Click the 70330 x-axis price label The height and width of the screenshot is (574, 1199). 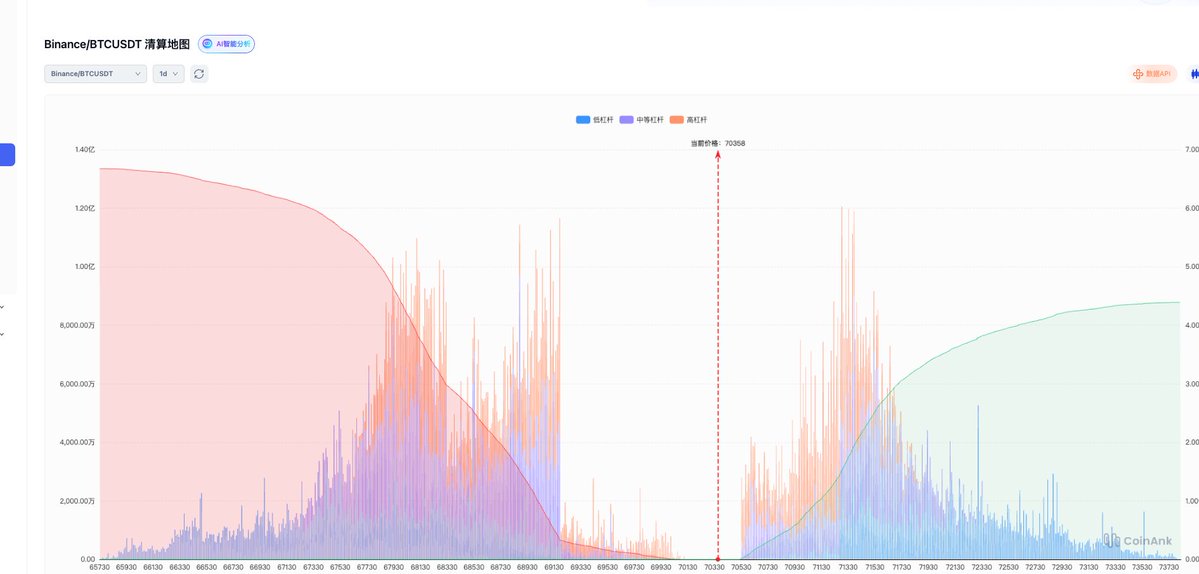[x=714, y=567]
